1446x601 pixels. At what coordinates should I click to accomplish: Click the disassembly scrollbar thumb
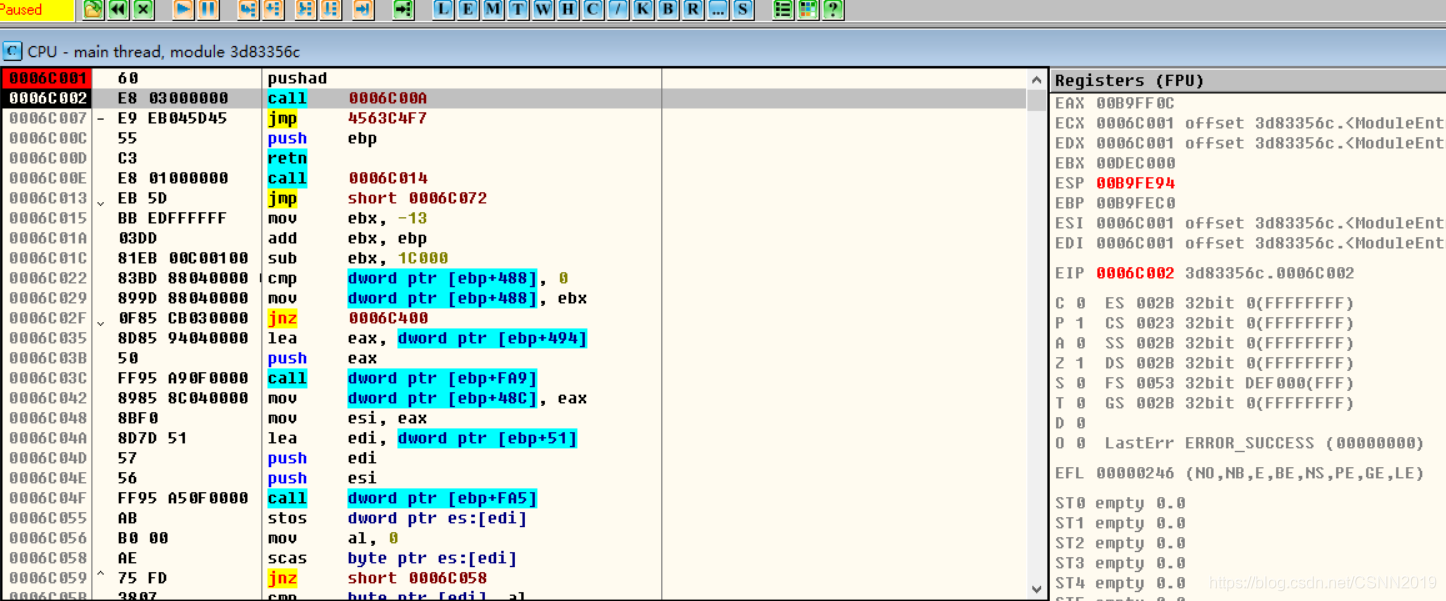(x=1037, y=99)
